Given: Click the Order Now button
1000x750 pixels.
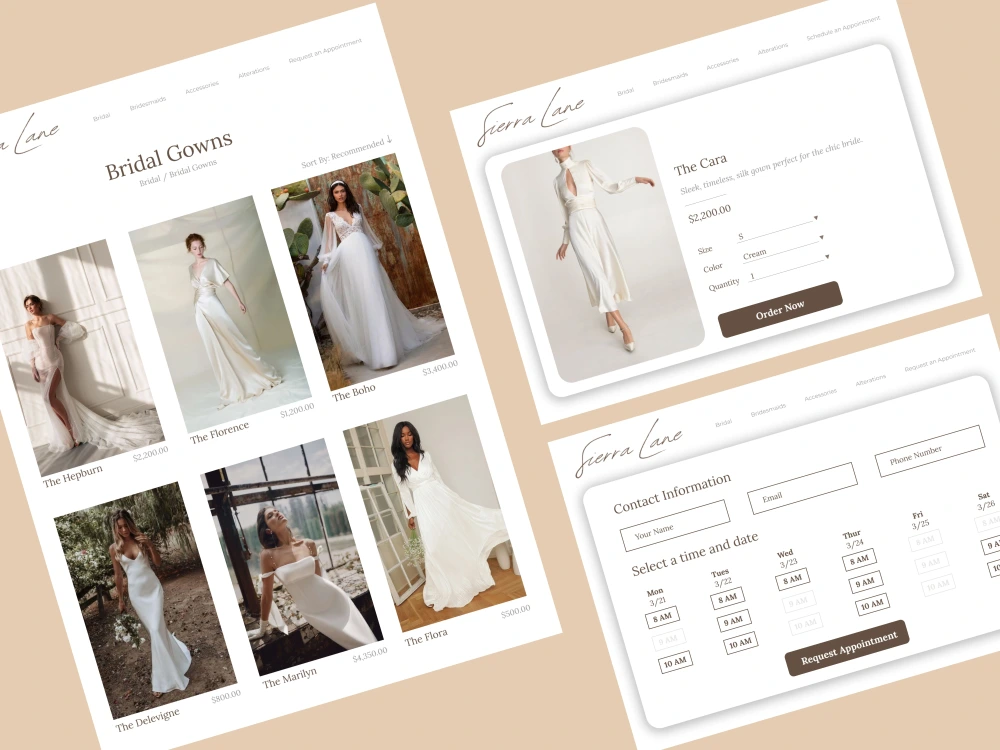Looking at the screenshot, I should tap(780, 309).
